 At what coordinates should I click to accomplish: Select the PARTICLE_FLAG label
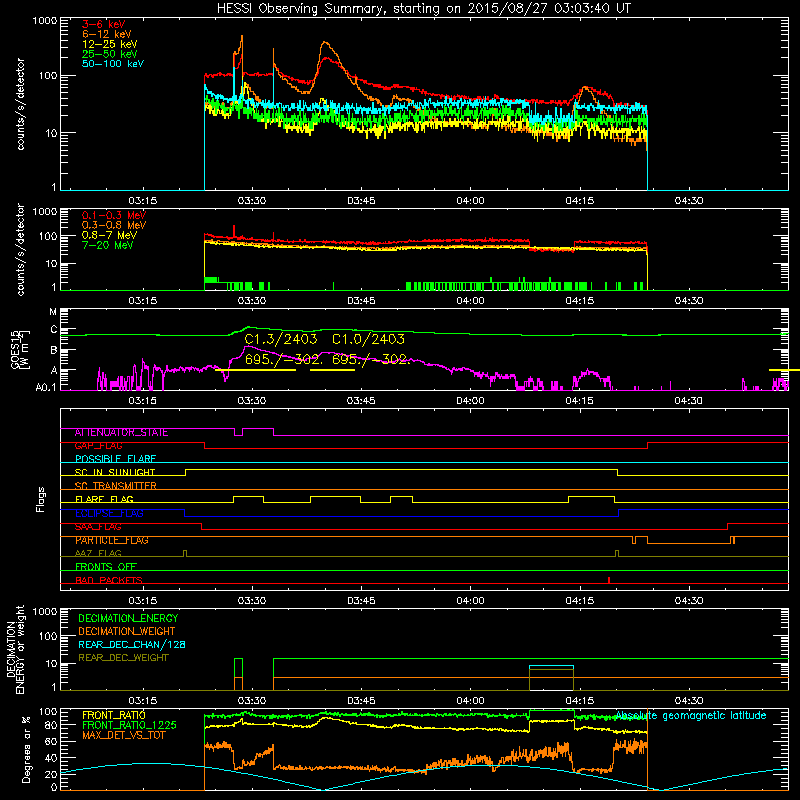[112, 540]
